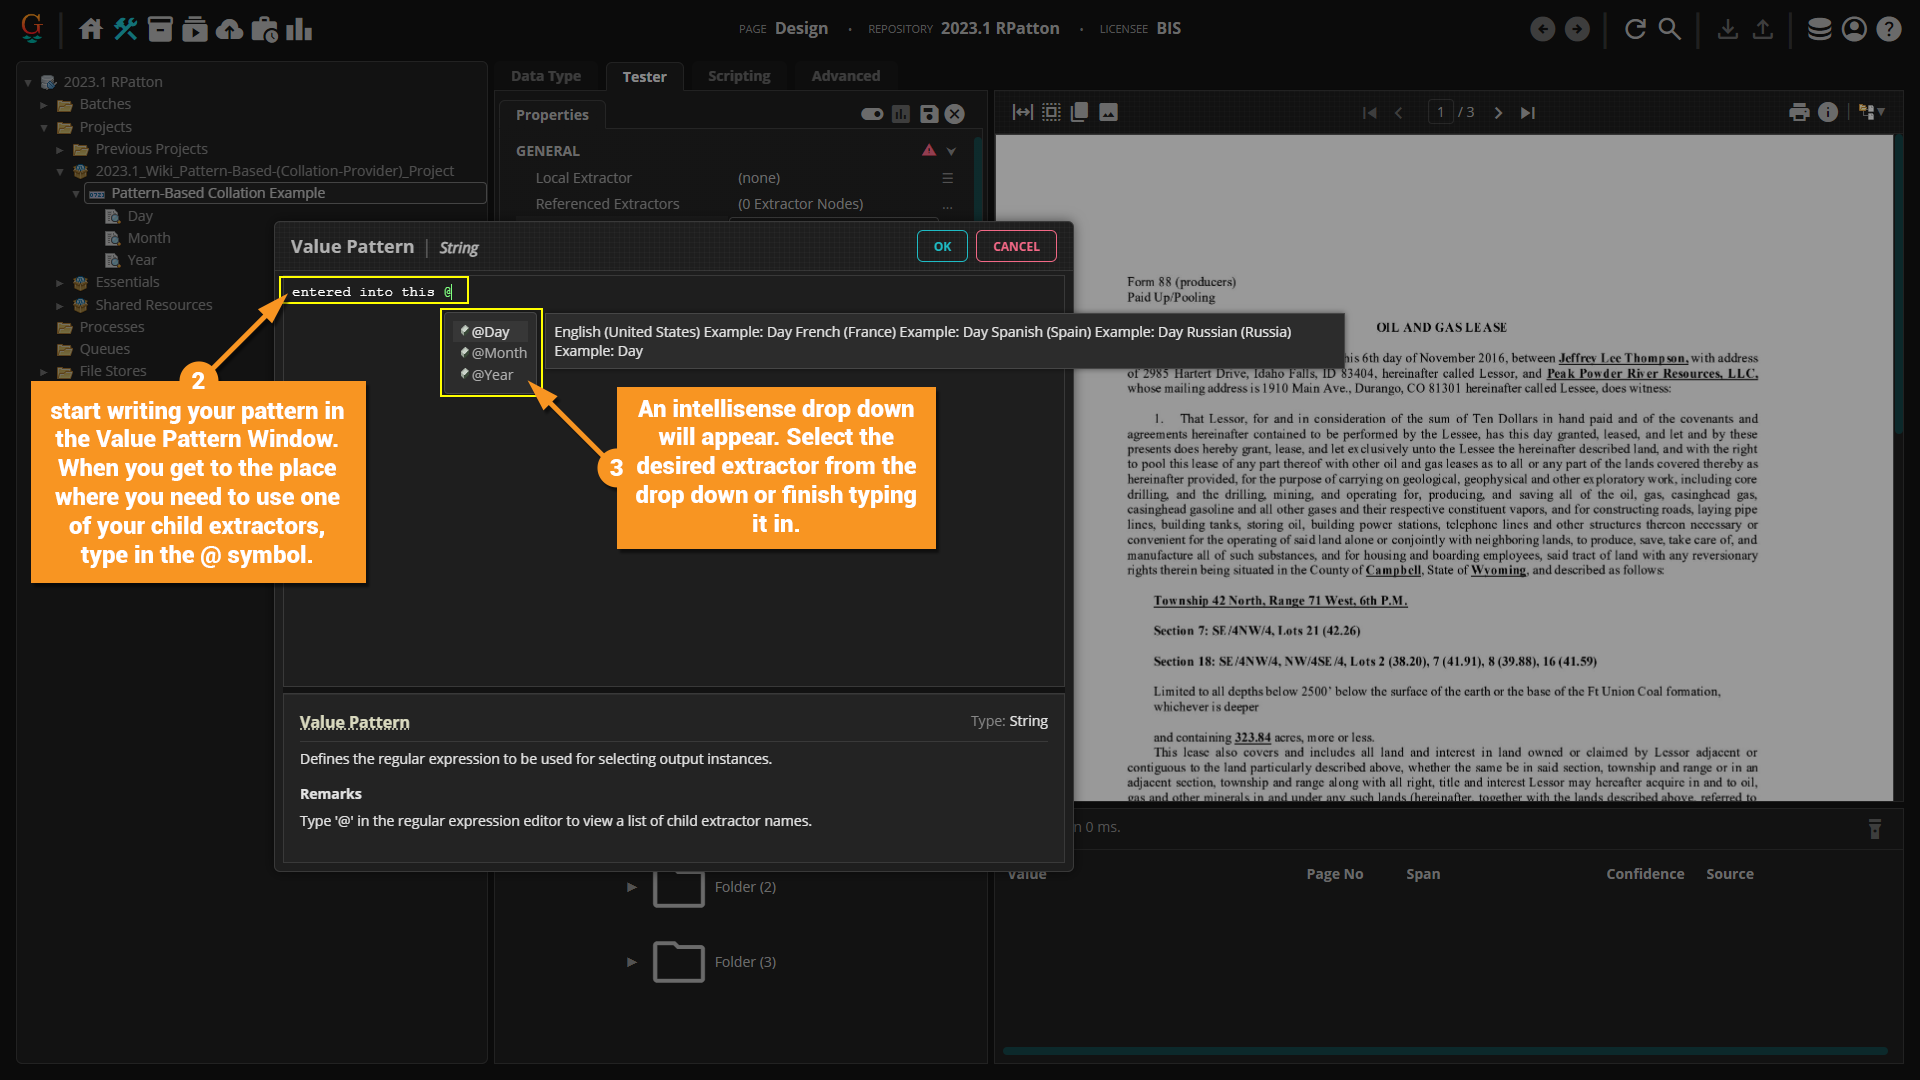Toggle the switch in Properties header
The width and height of the screenshot is (1920, 1080).
tap(872, 114)
